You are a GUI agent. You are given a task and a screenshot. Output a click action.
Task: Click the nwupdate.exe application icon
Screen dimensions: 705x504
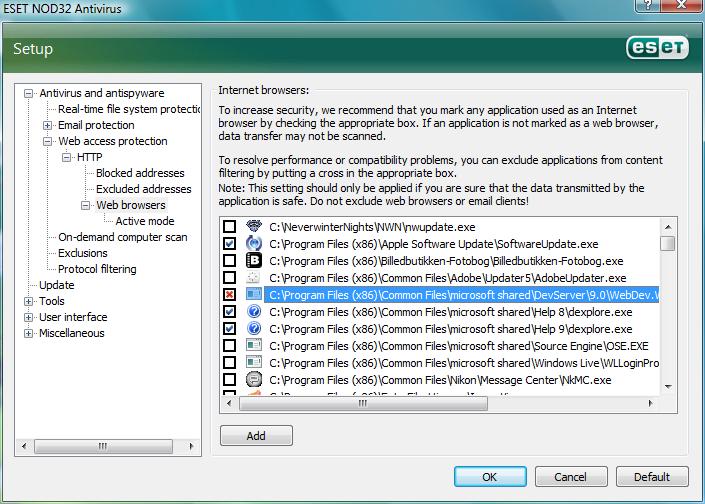(x=254, y=227)
